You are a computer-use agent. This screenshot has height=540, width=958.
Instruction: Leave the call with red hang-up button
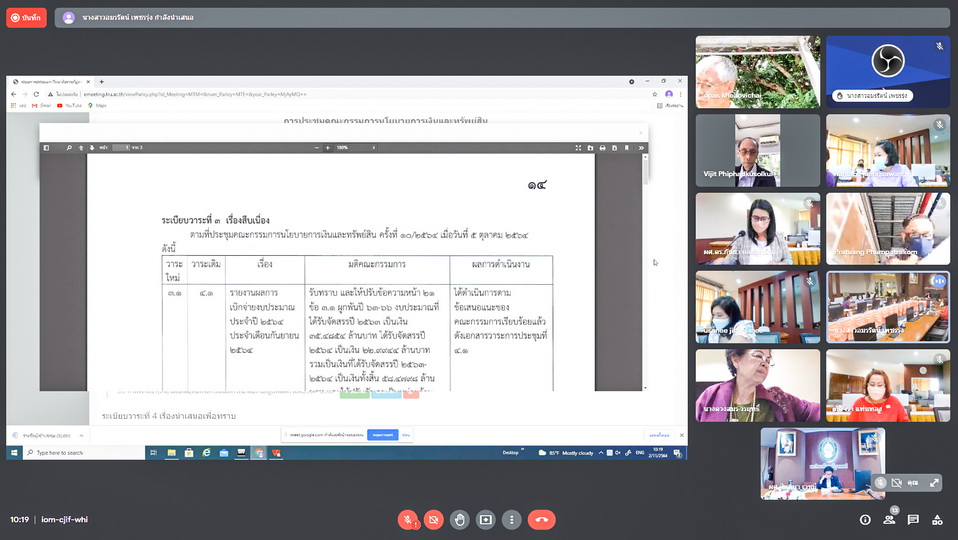pyautogui.click(x=541, y=520)
